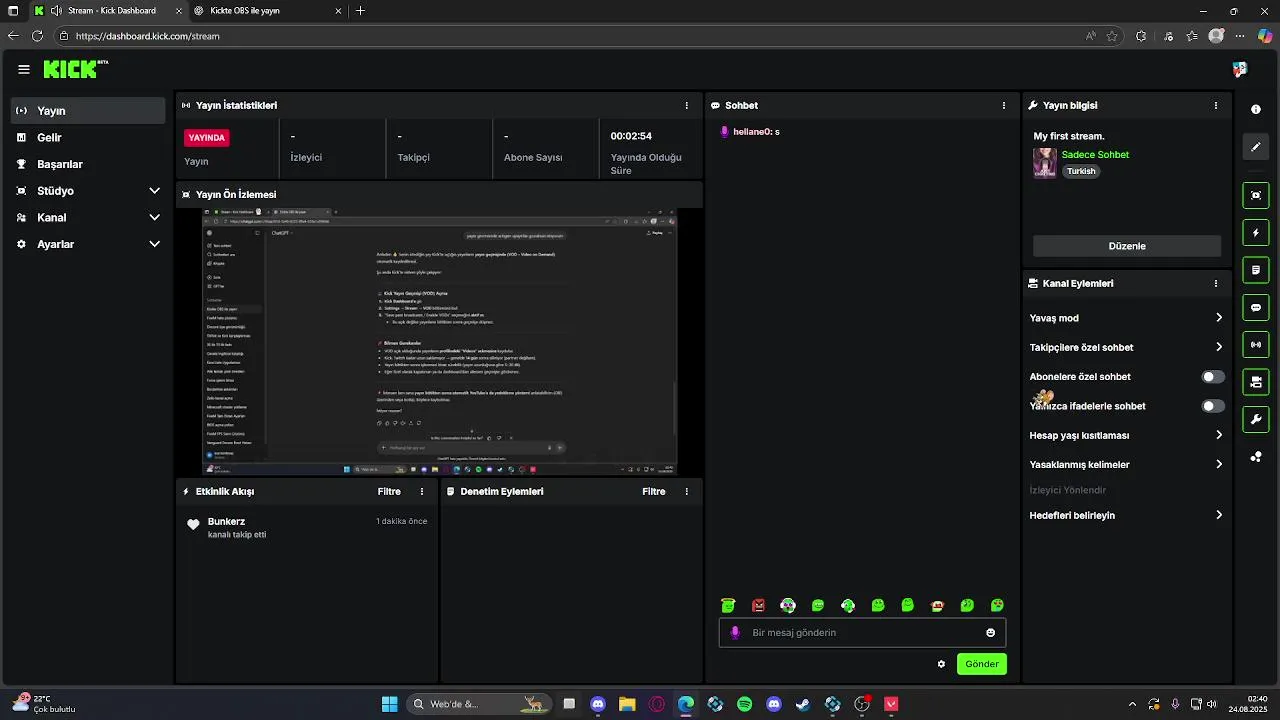Click the Düzenle button
Viewport: 1280px width, 720px height.
(x=1127, y=246)
